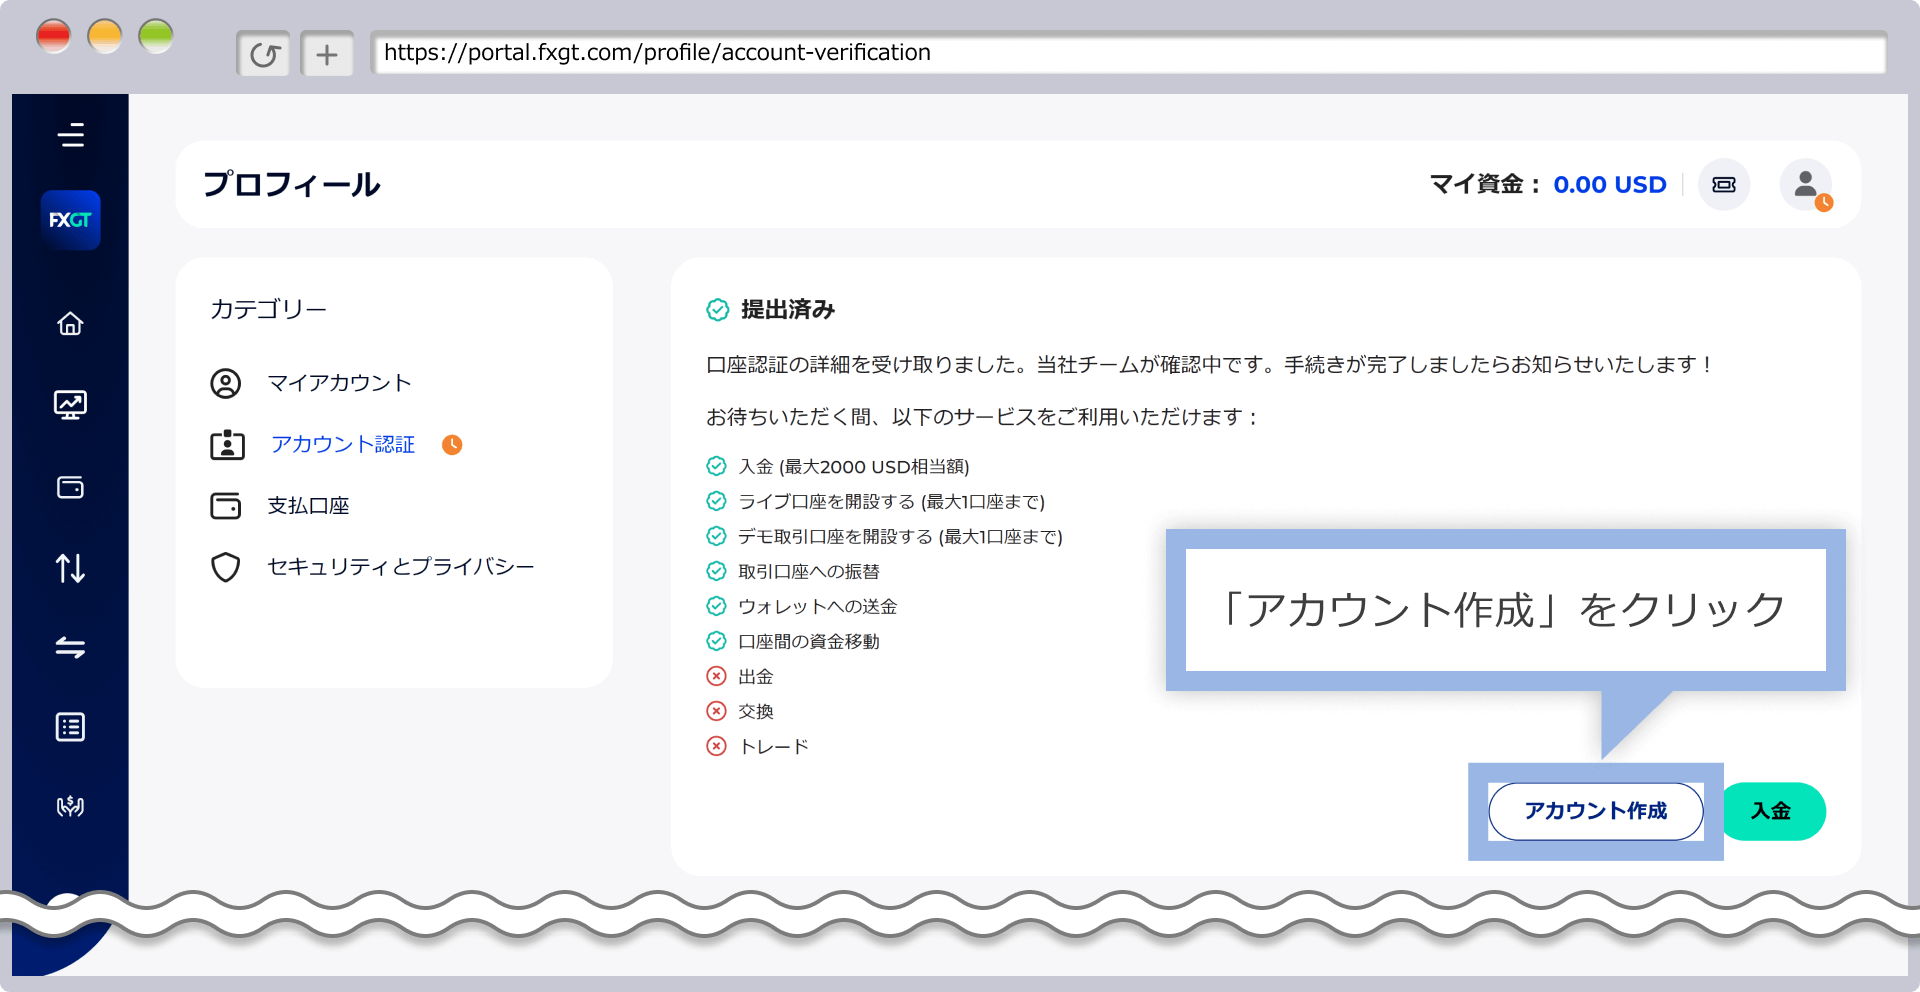Open the promotions ticket icon

coord(1723,184)
